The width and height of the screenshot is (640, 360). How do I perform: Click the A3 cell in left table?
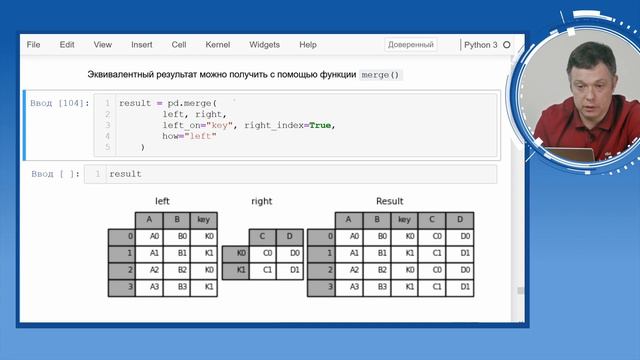(x=149, y=287)
